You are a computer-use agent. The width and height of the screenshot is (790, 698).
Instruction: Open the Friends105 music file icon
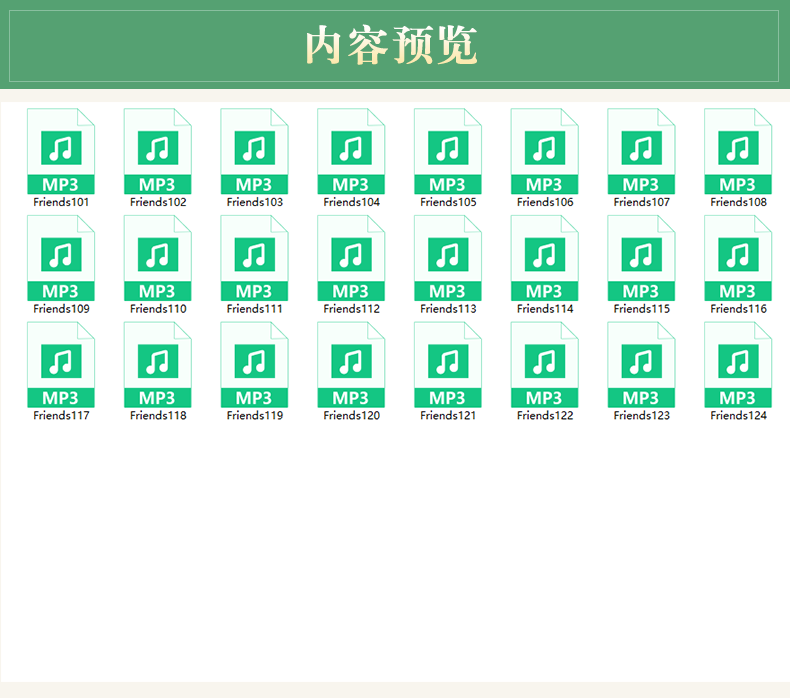pos(448,151)
